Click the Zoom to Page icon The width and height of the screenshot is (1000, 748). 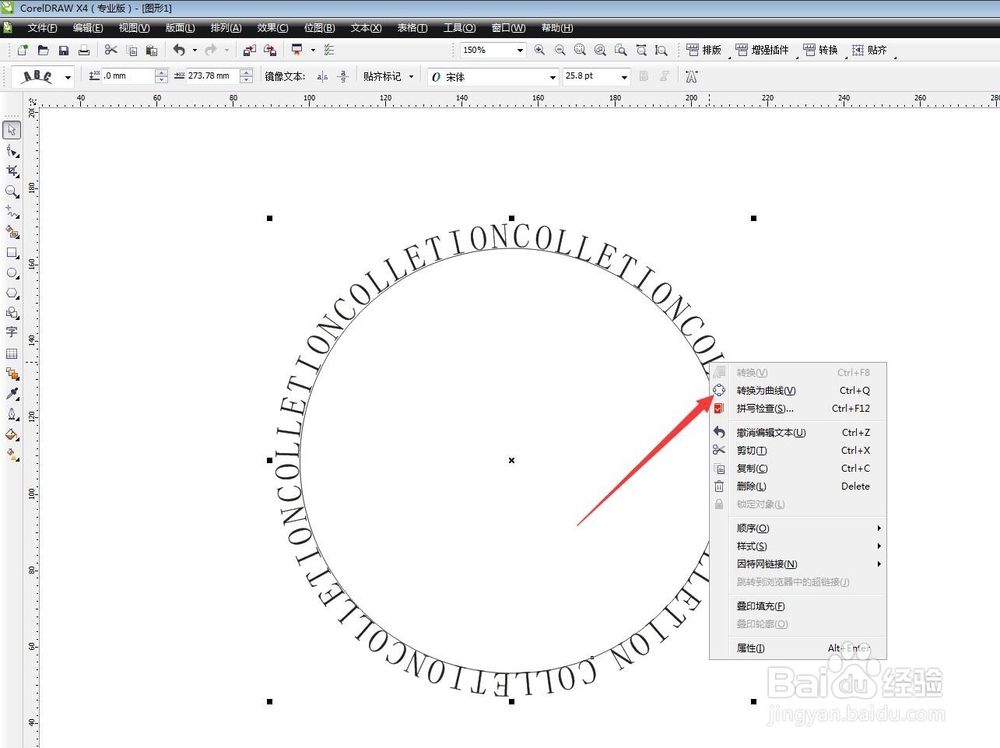point(621,50)
